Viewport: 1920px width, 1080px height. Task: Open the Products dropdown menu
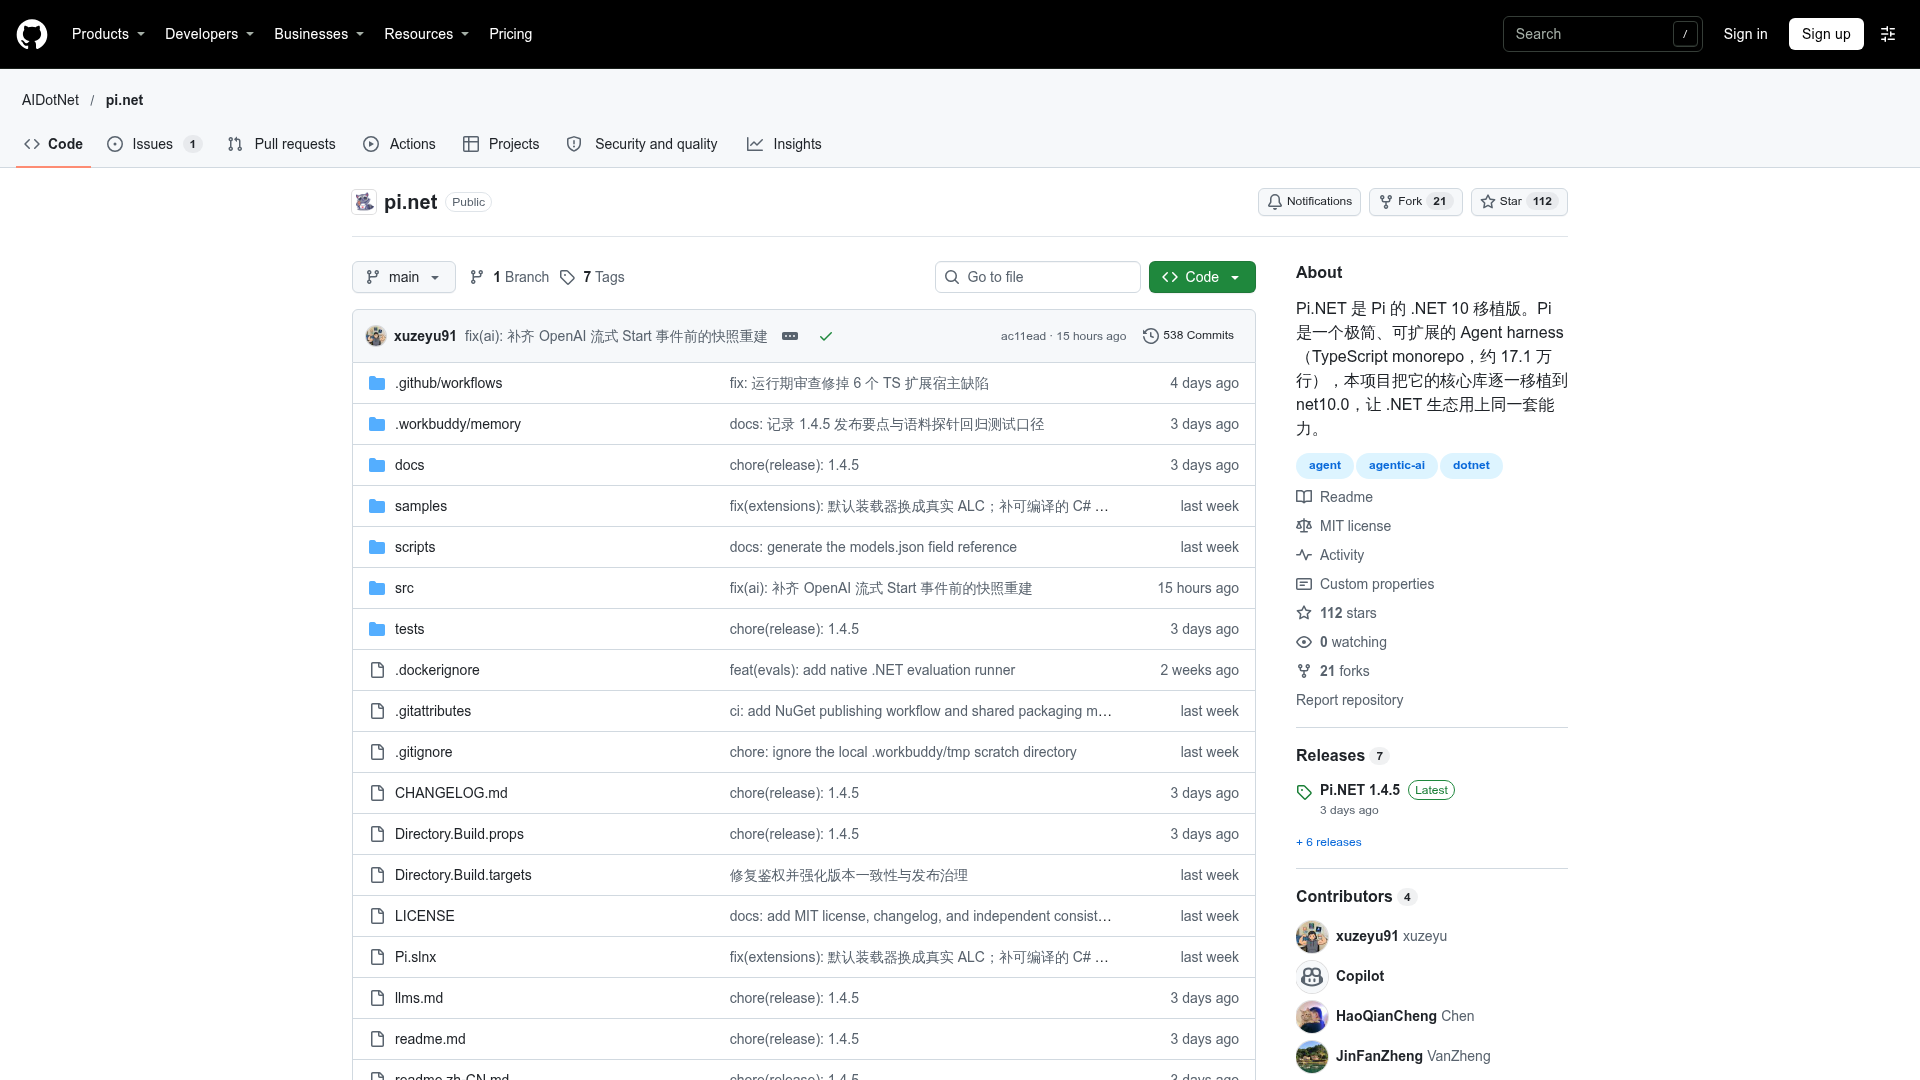pyautogui.click(x=108, y=34)
